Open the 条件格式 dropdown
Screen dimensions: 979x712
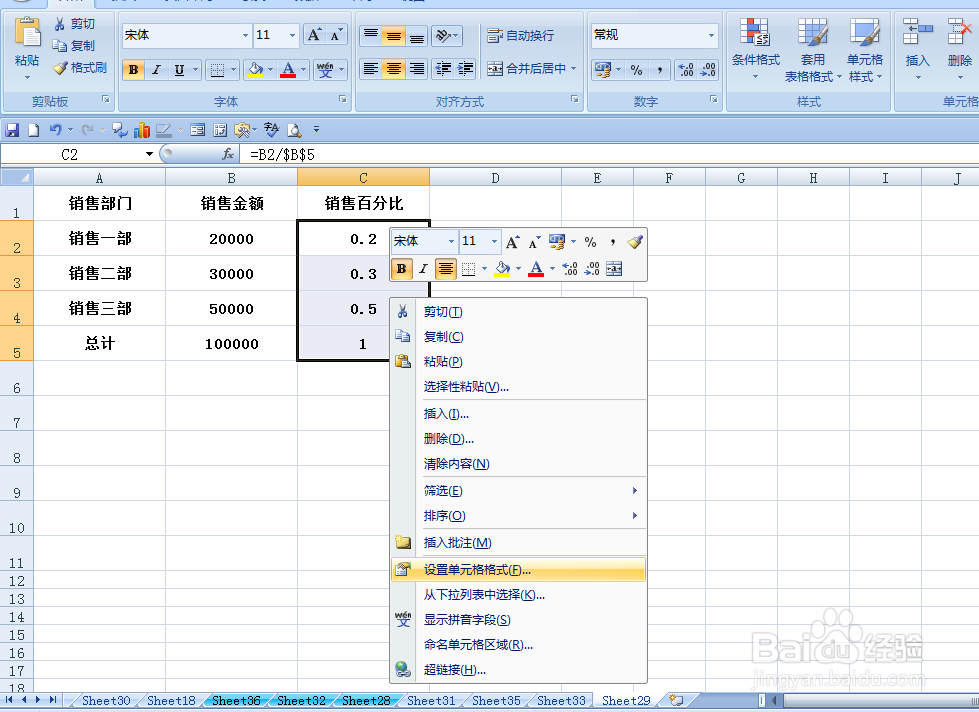755,51
